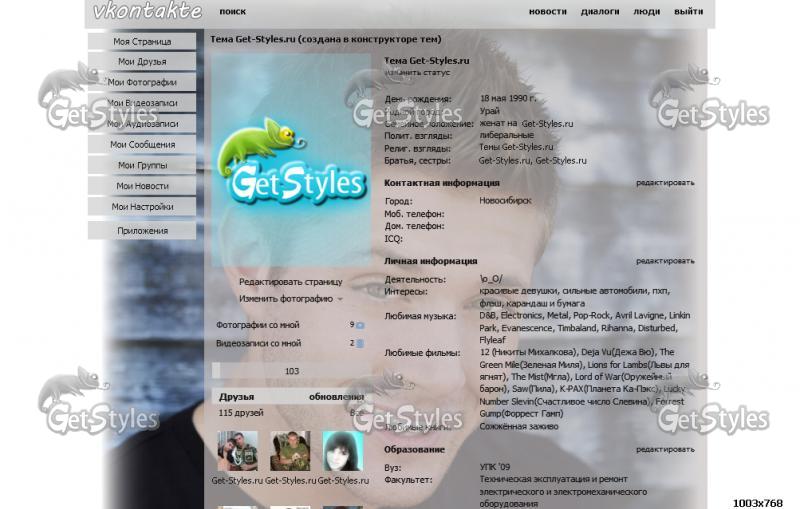Click выйти to log out
The height and width of the screenshot is (509, 800).
point(688,11)
